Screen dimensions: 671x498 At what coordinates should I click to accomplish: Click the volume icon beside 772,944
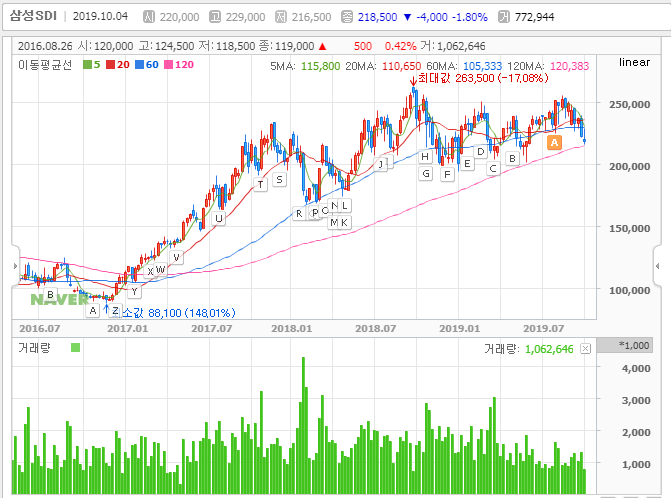(x=504, y=17)
